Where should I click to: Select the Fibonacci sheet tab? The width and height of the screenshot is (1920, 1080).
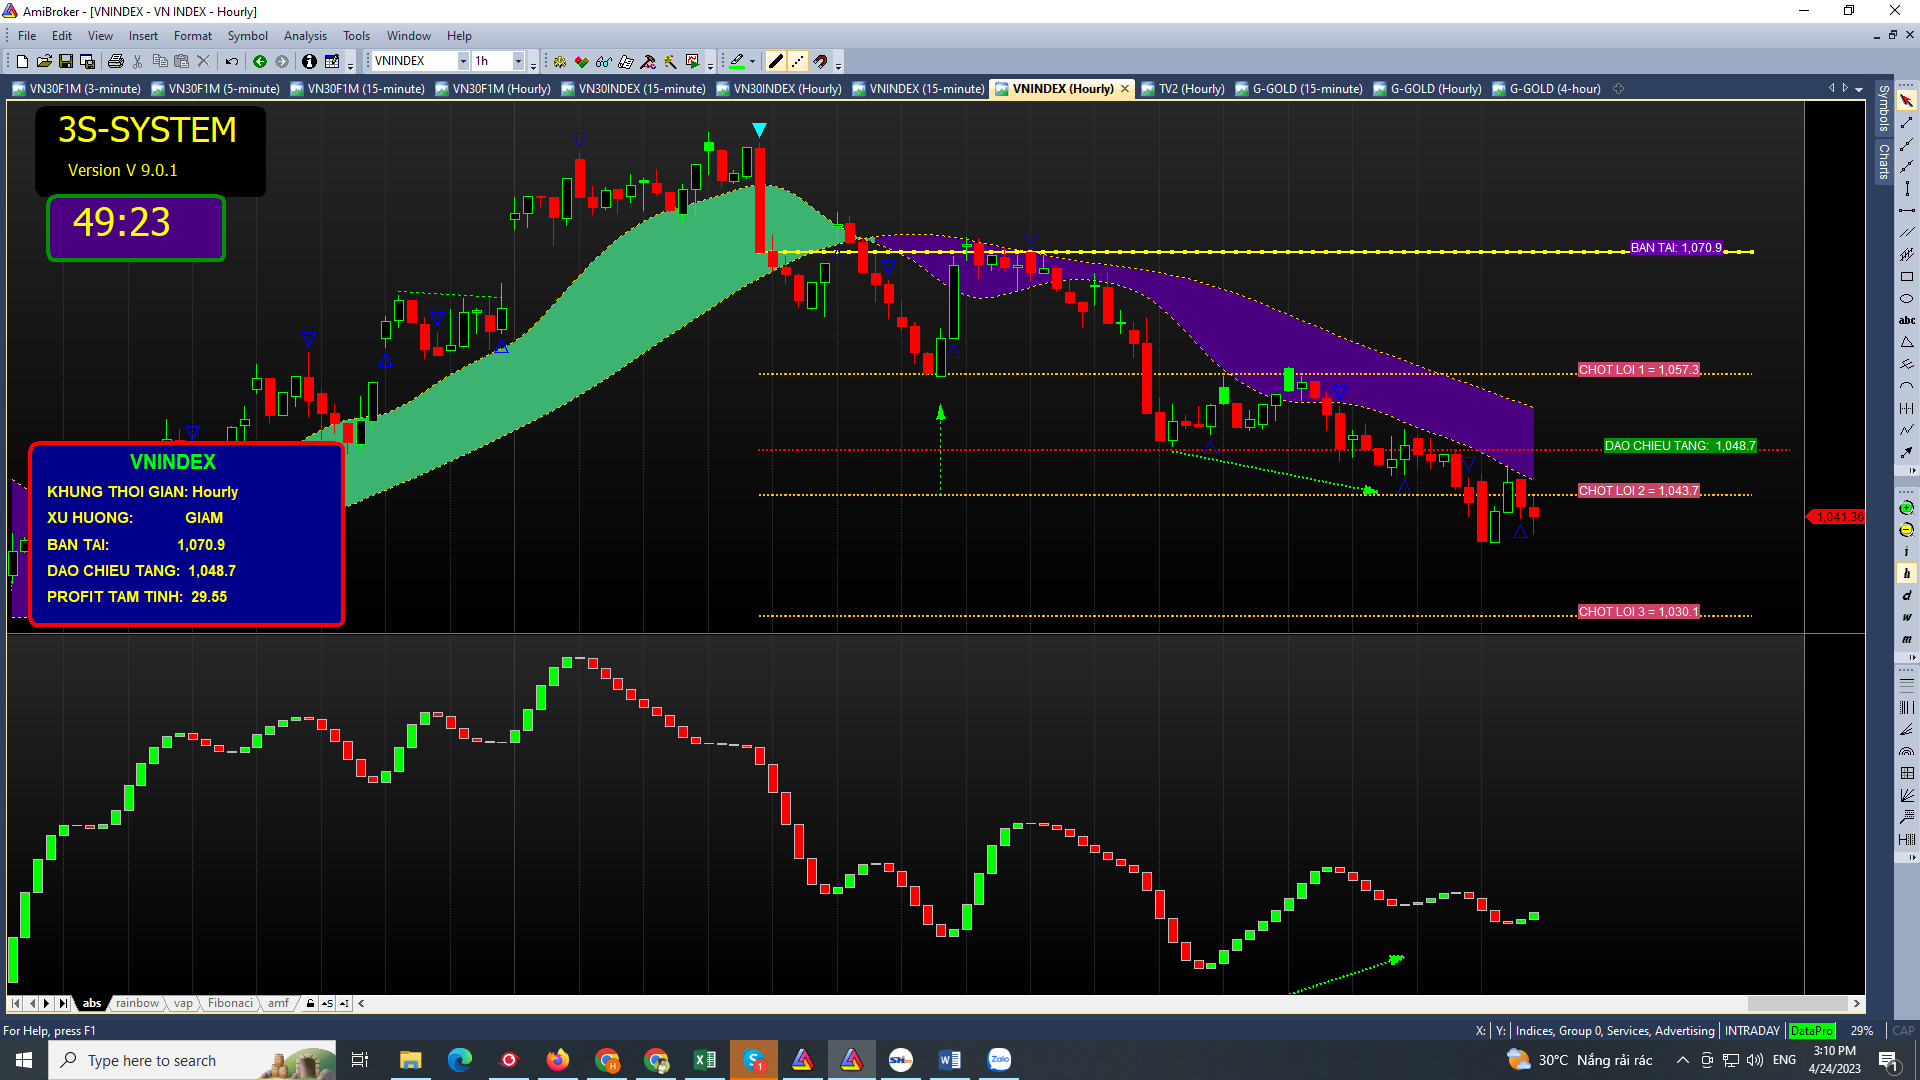coord(230,1003)
